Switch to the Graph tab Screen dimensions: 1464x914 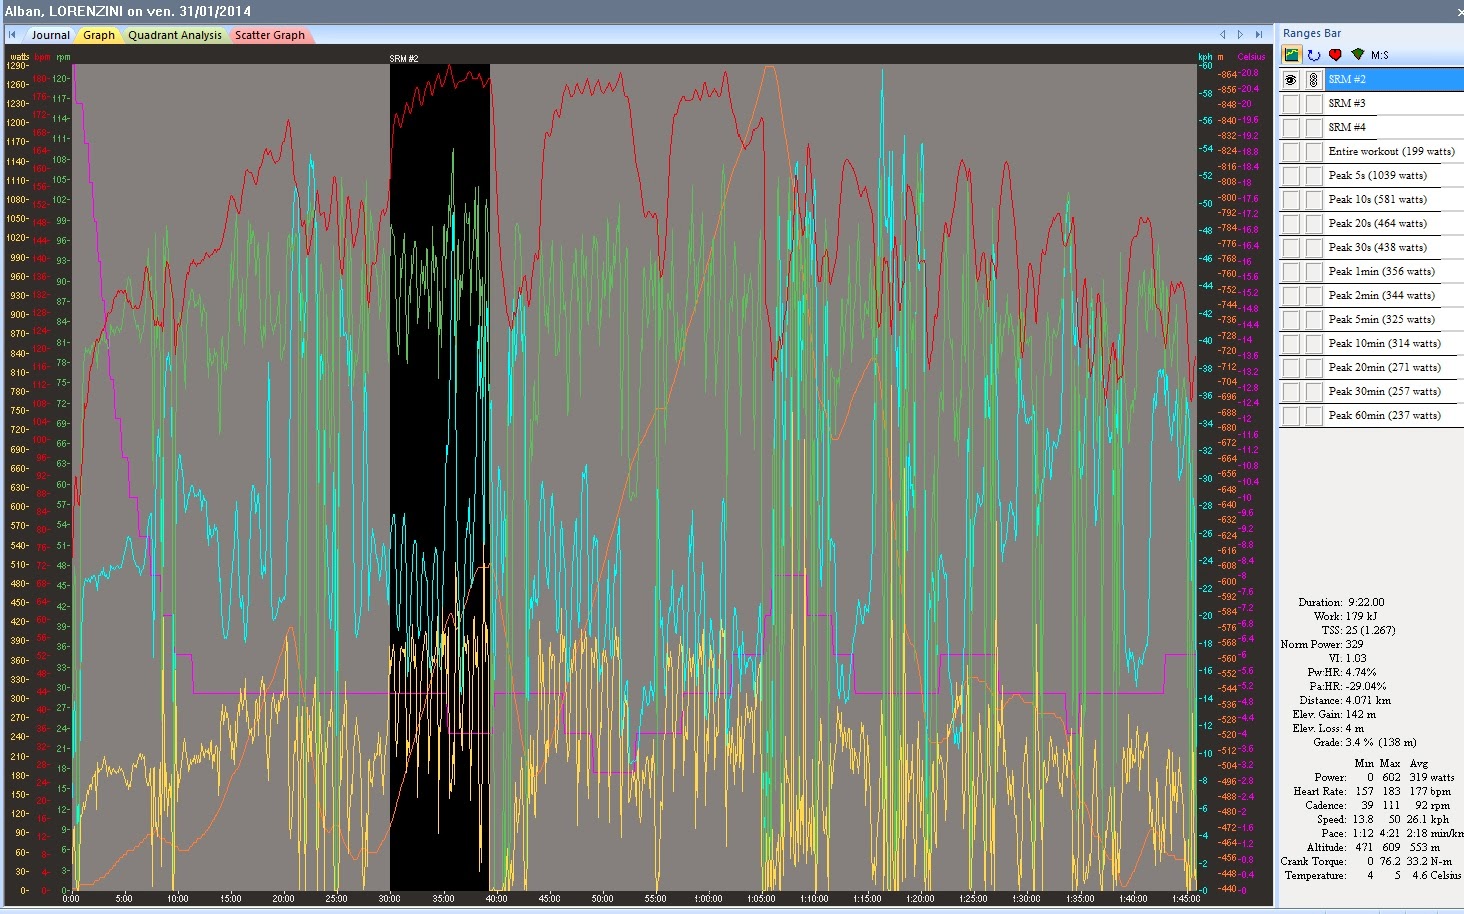[x=99, y=35]
